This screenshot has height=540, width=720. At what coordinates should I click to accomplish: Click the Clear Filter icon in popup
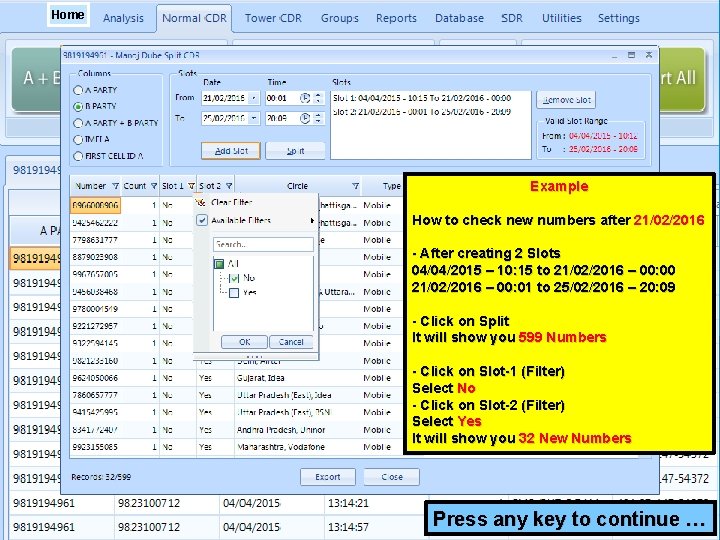pos(201,202)
